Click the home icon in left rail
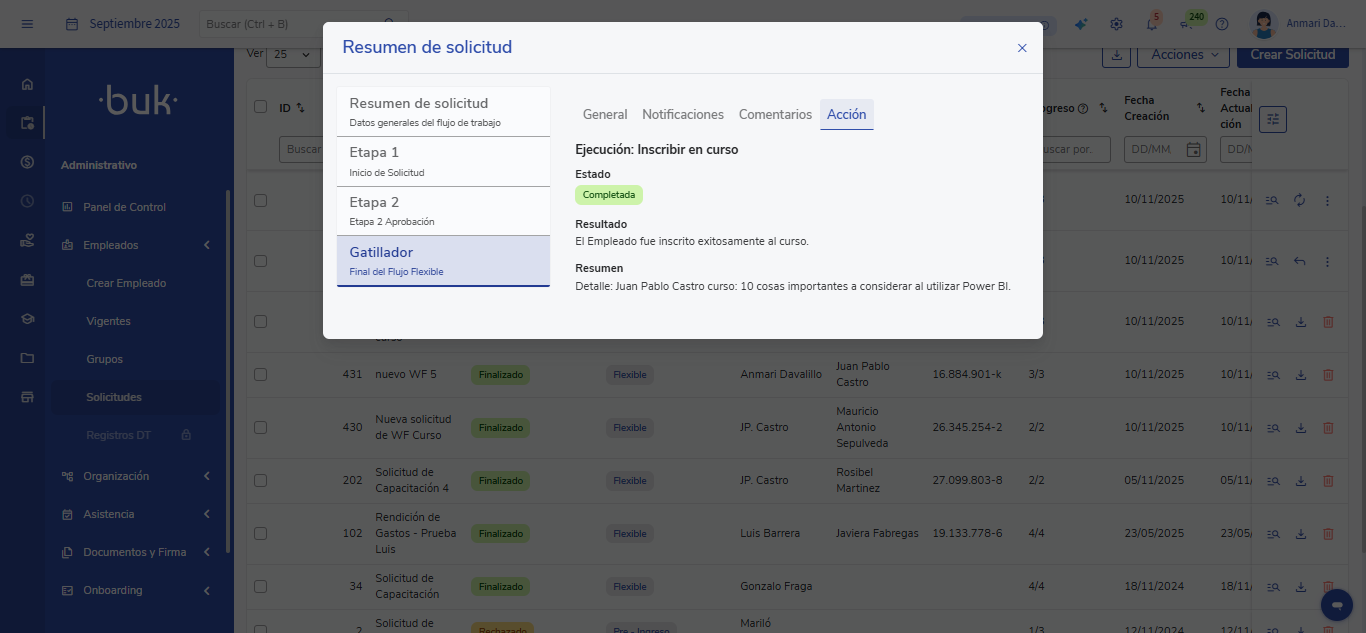The height and width of the screenshot is (633, 1366). click(27, 85)
